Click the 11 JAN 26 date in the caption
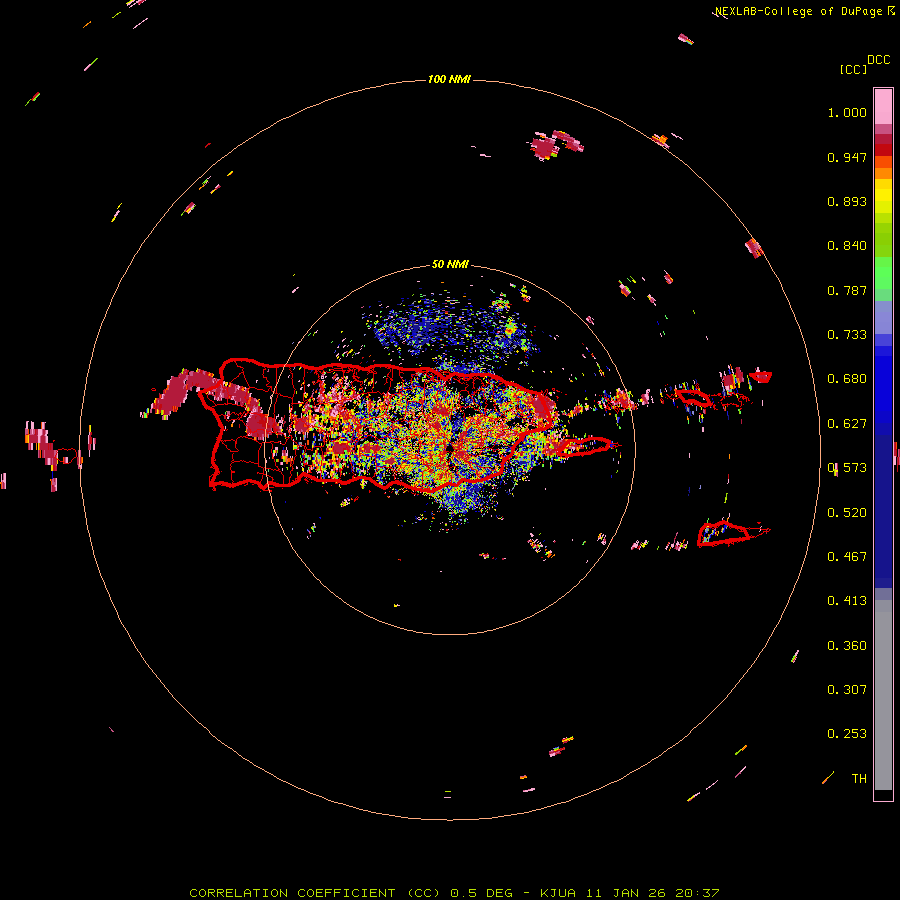The height and width of the screenshot is (900, 900). point(626,893)
